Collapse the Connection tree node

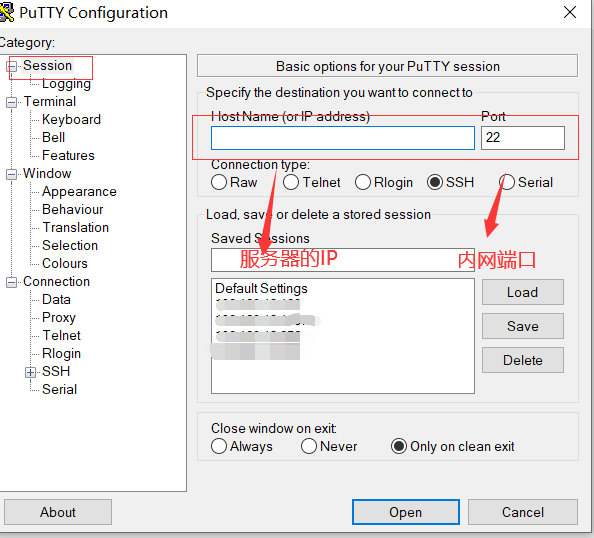12,282
